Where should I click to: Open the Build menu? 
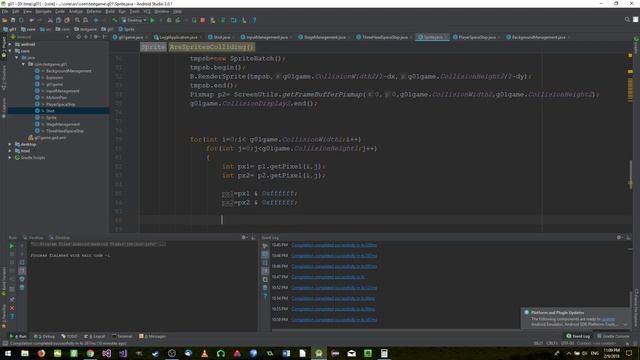click(110, 11)
